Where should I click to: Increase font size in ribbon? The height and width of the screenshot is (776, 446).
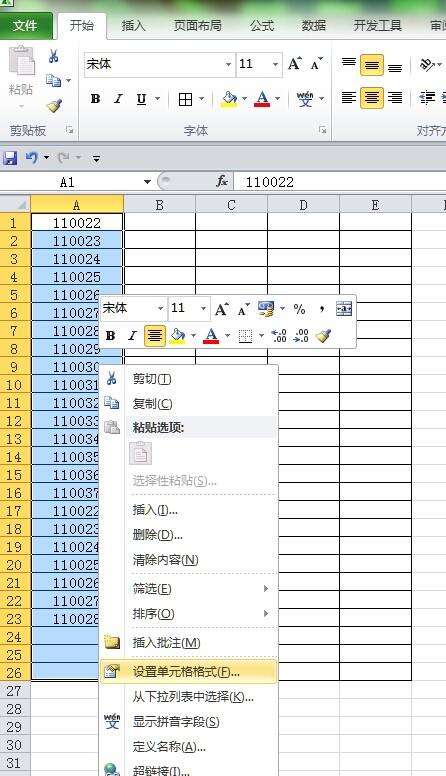point(296,64)
